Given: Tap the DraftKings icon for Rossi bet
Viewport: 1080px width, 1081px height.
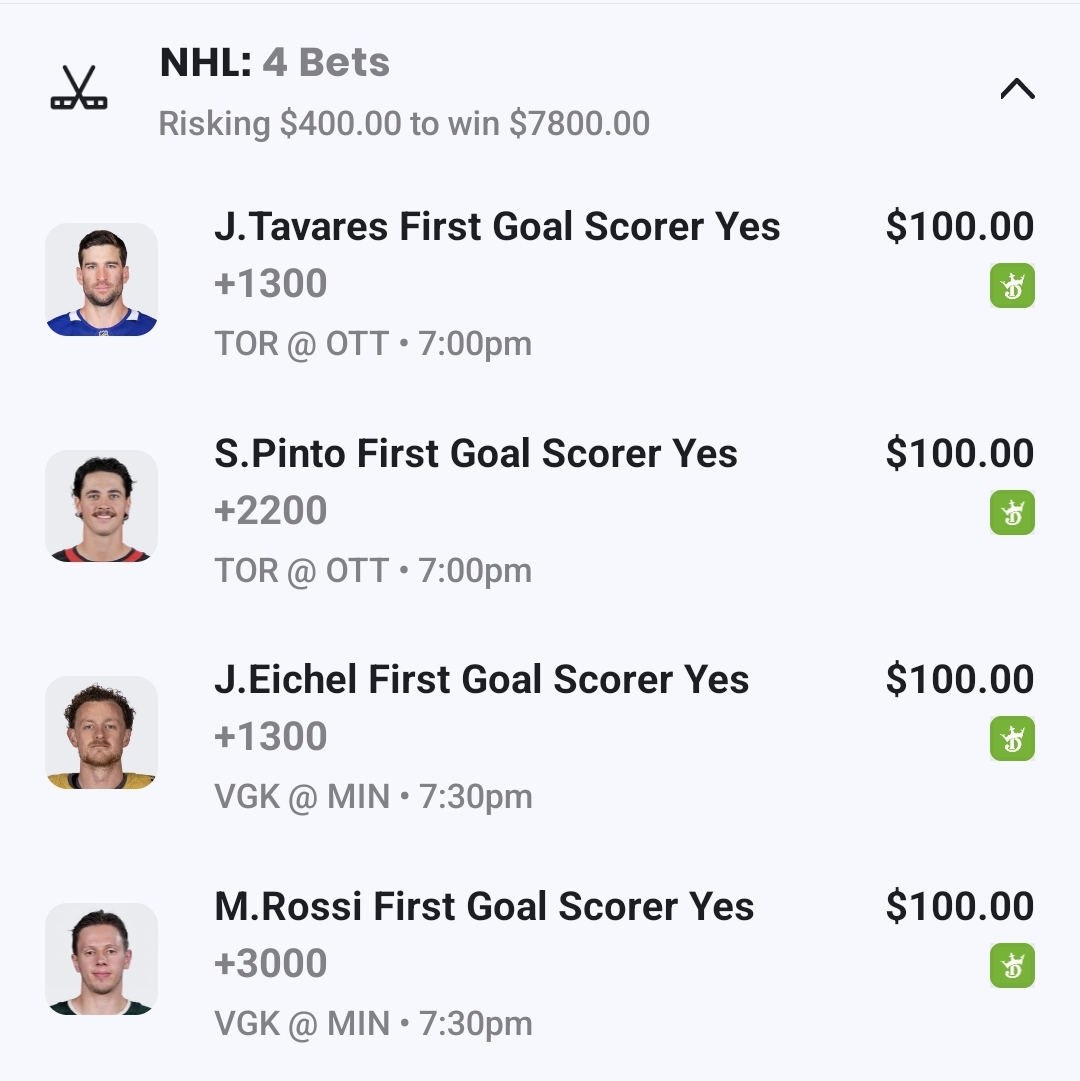Looking at the screenshot, I should pyautogui.click(x=1012, y=966).
